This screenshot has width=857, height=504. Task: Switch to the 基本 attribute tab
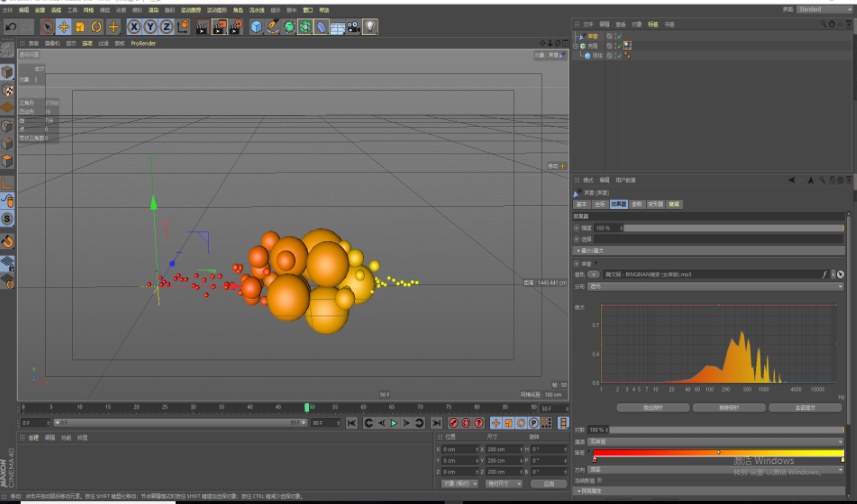point(582,204)
